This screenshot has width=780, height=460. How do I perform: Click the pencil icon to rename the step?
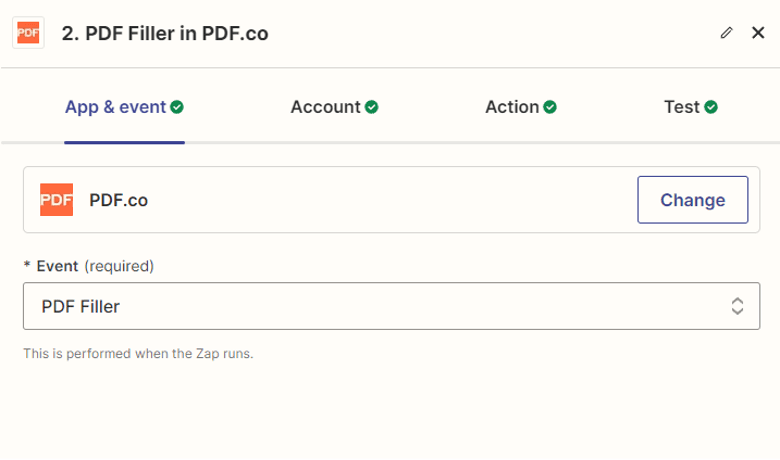pyautogui.click(x=727, y=33)
